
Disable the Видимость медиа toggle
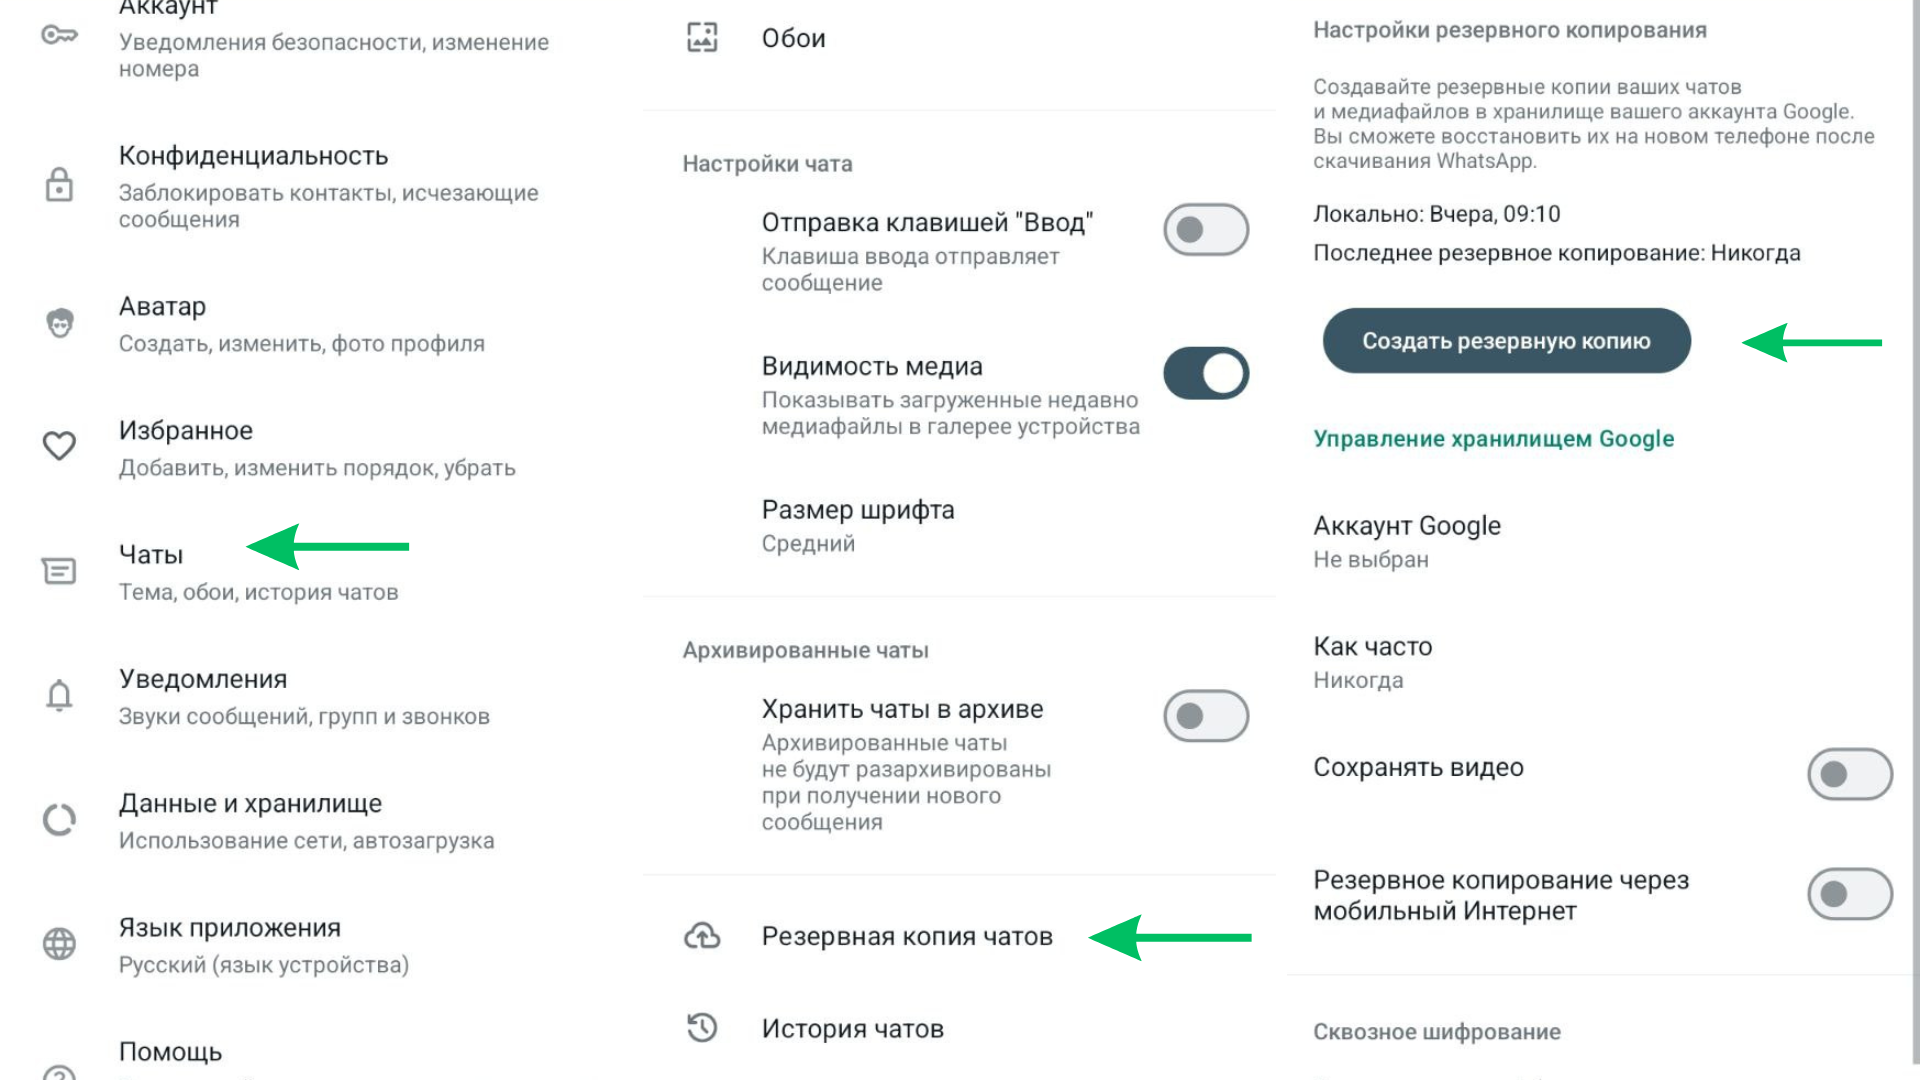tap(1206, 373)
